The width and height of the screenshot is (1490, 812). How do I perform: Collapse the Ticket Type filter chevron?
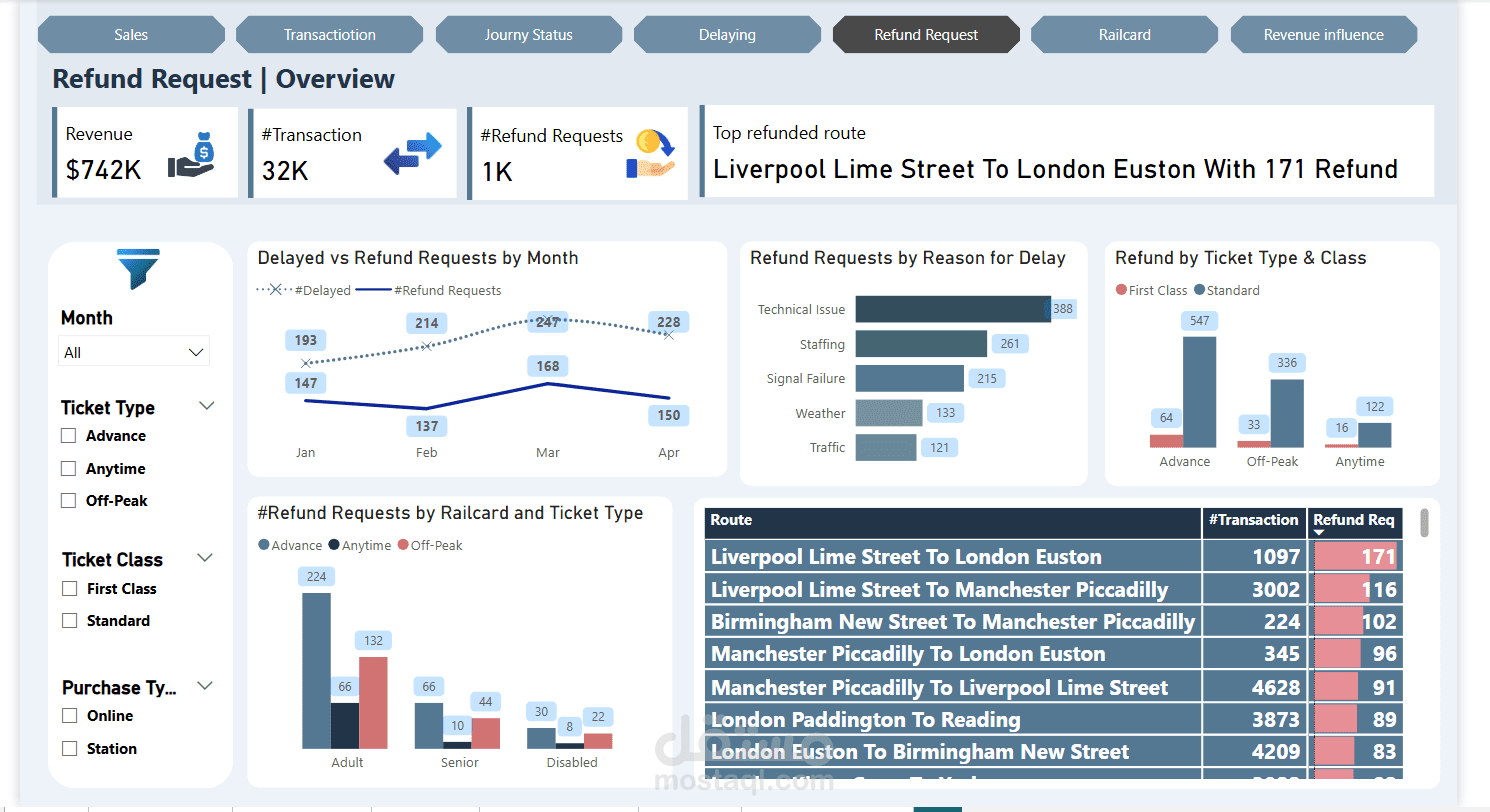[207, 406]
